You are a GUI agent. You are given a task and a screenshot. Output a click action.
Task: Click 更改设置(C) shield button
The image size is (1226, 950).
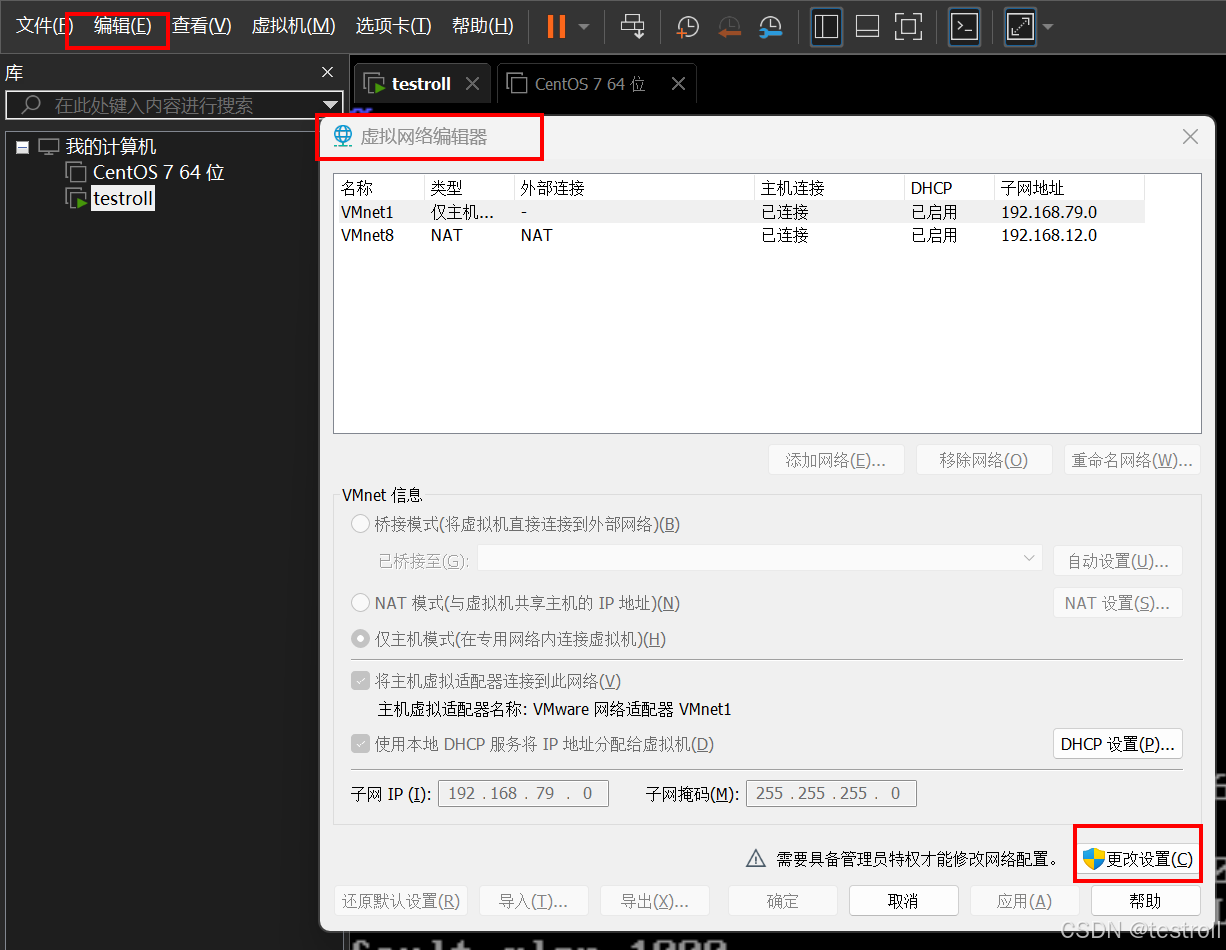point(1138,859)
